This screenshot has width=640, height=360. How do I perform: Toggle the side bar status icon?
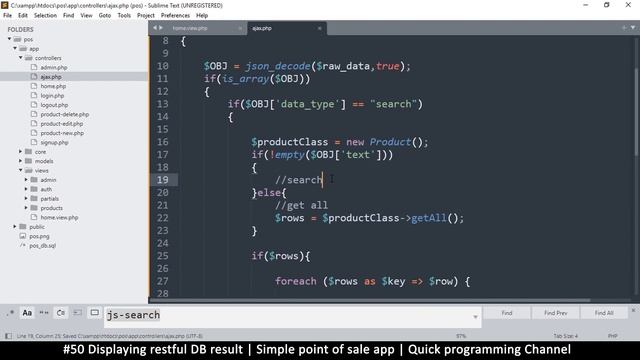(8, 336)
